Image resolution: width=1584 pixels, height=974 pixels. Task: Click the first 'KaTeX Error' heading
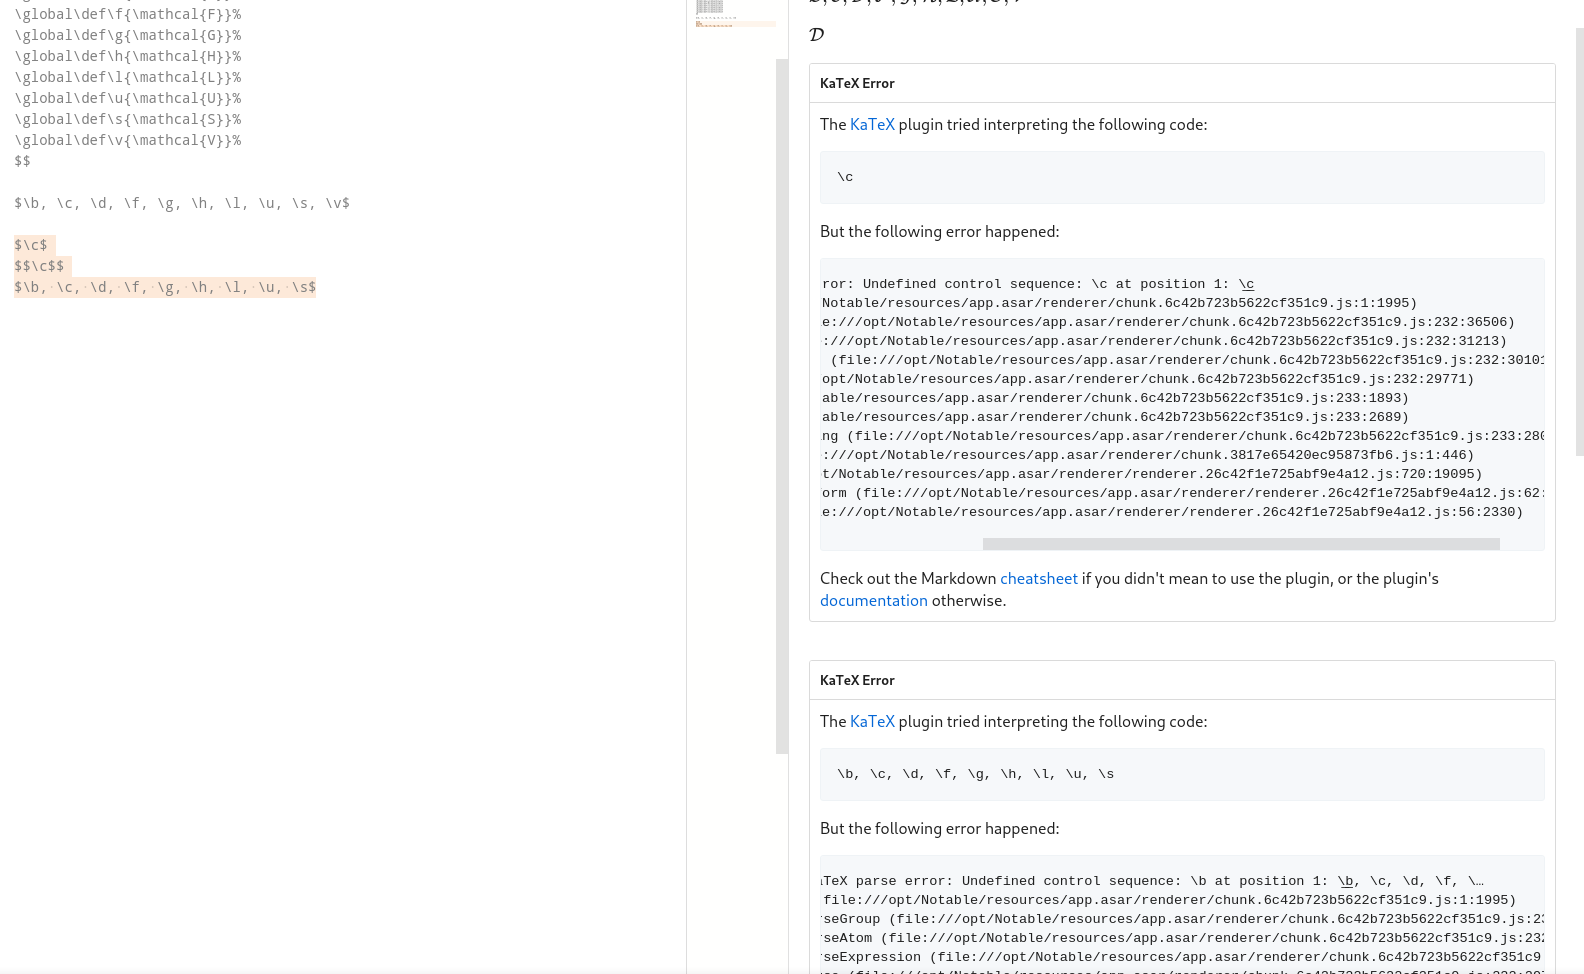(x=857, y=83)
